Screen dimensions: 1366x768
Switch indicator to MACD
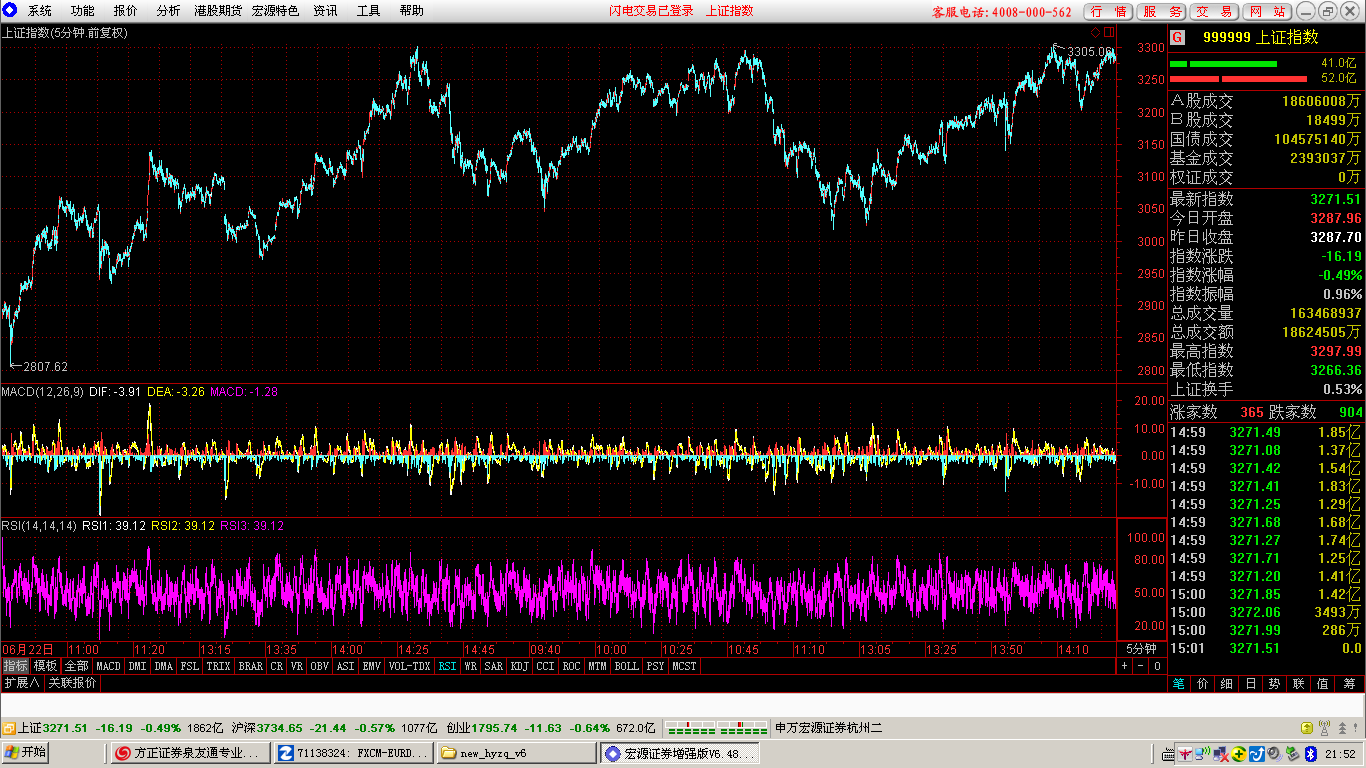(108, 665)
